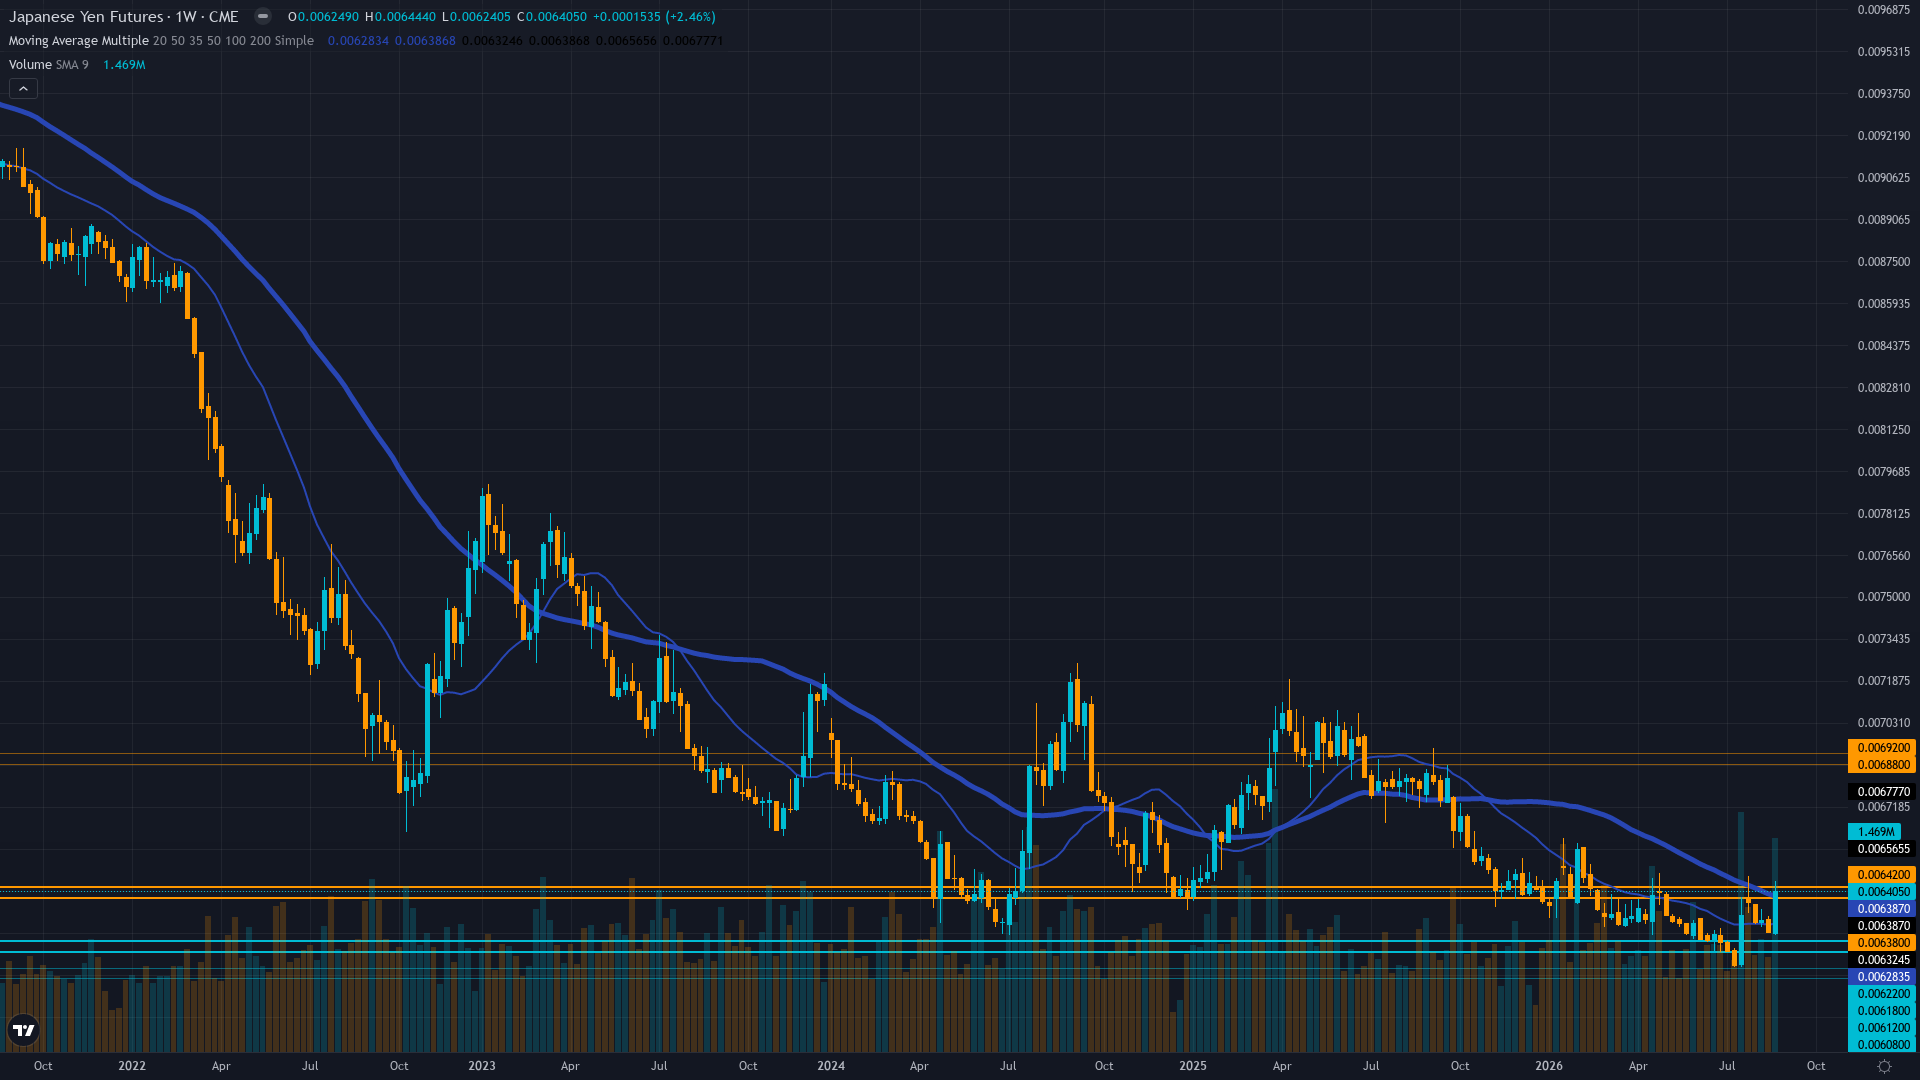This screenshot has height=1080, width=1920.
Task: Select the orange 0.0069200 price label
Action: click(1881, 748)
